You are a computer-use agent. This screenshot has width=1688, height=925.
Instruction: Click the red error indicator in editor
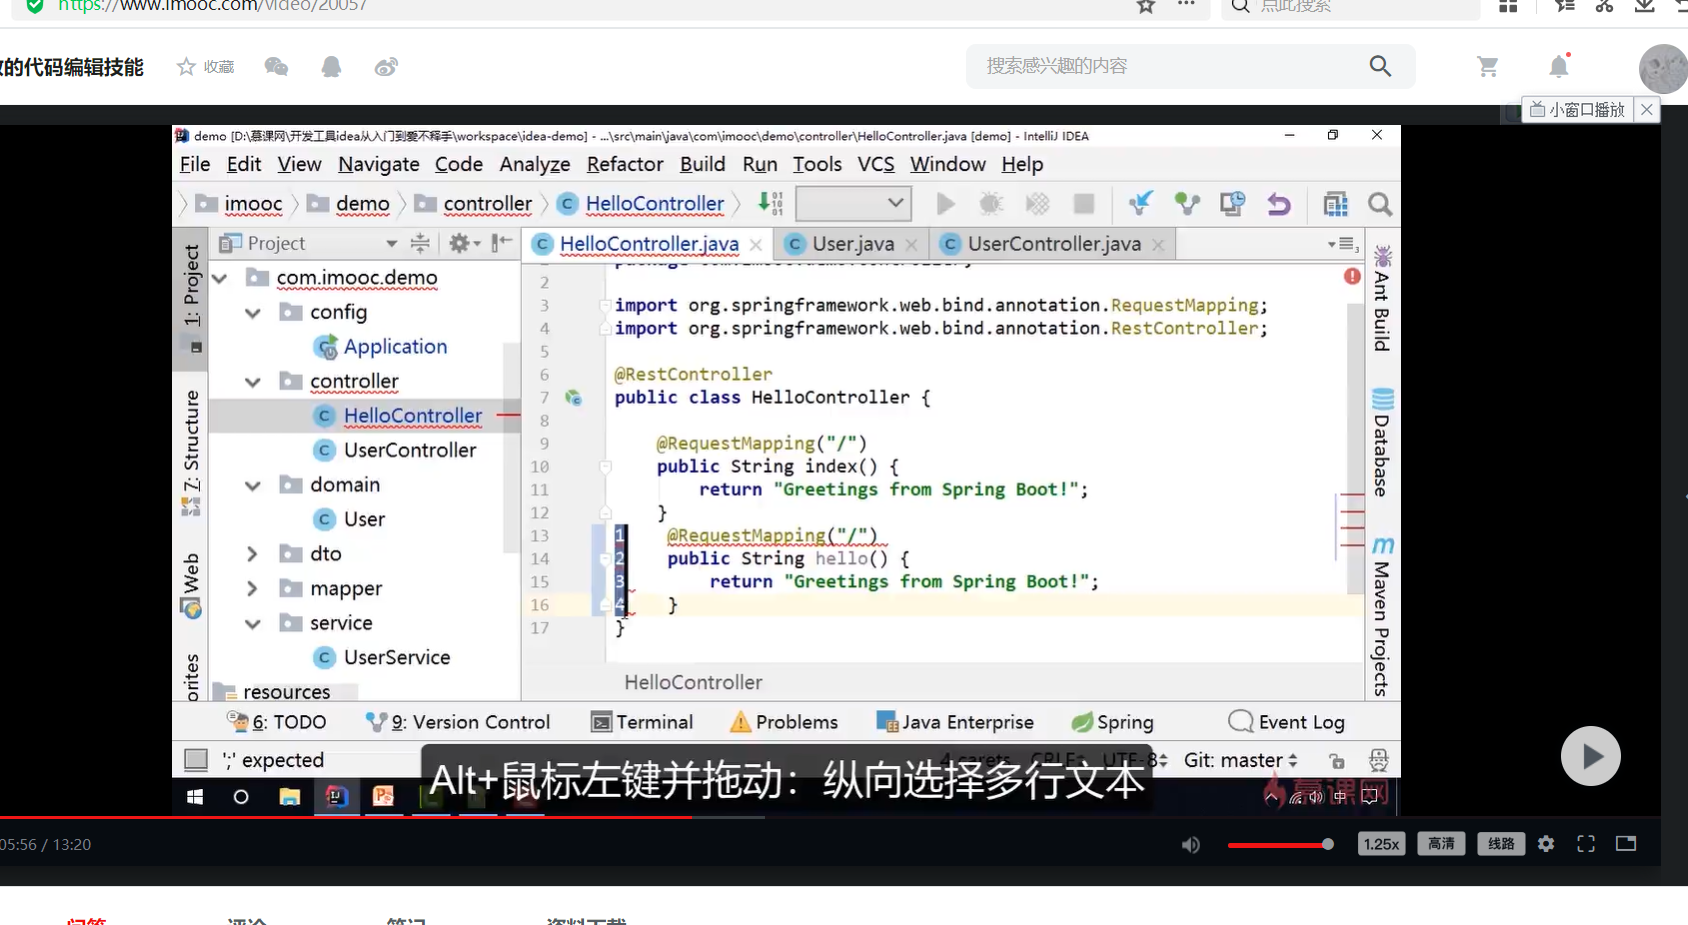click(x=1352, y=276)
